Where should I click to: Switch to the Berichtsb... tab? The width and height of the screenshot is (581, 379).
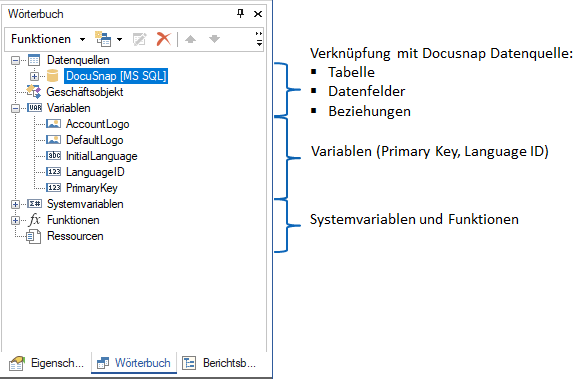point(219,363)
